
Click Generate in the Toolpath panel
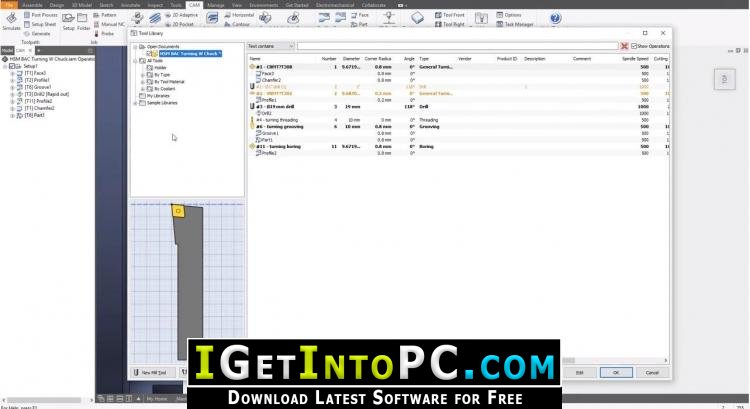pos(37,34)
